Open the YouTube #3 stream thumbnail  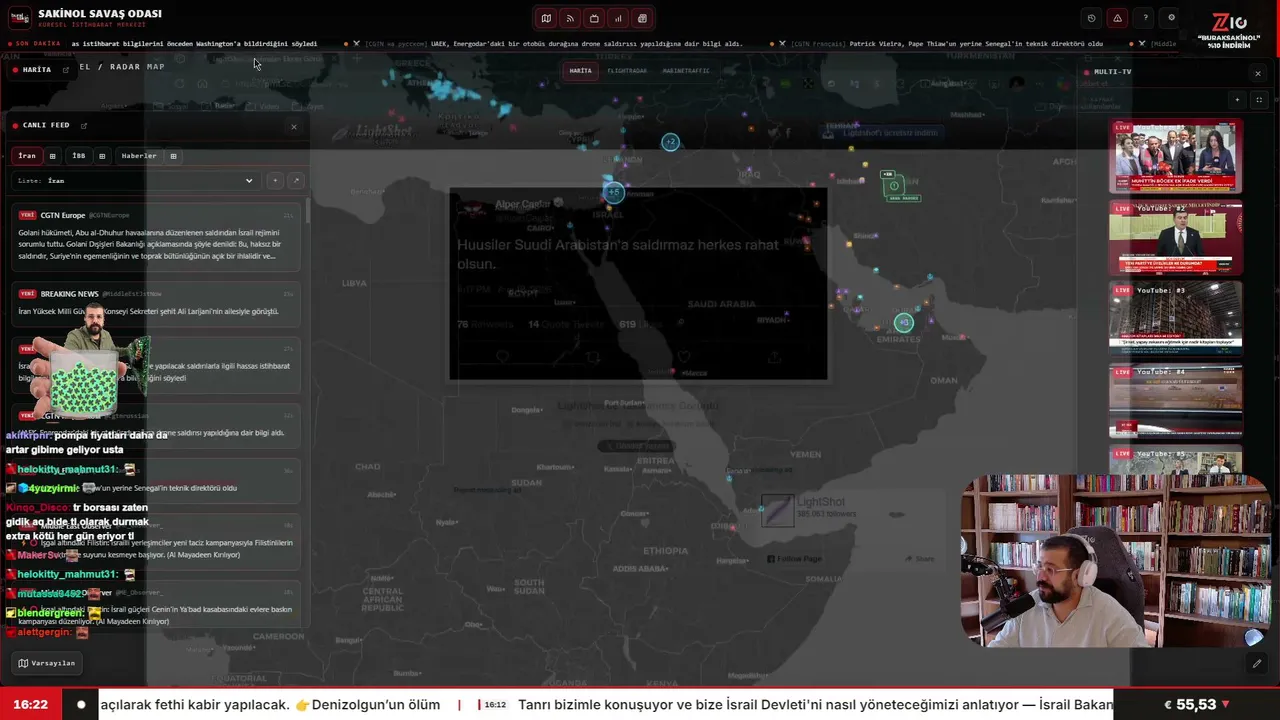[1175, 318]
